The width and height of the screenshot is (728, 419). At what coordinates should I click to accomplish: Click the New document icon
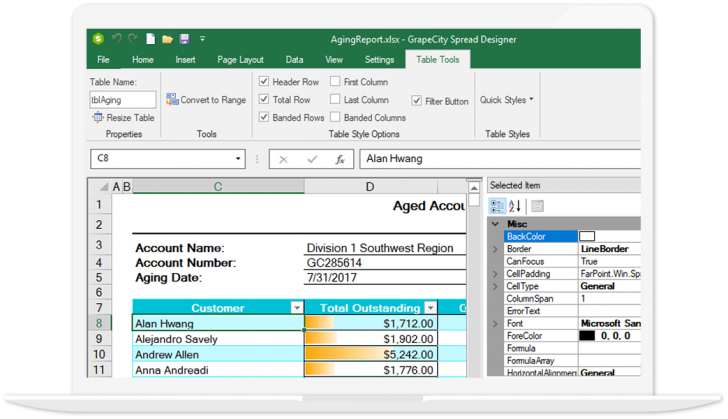tap(150, 39)
